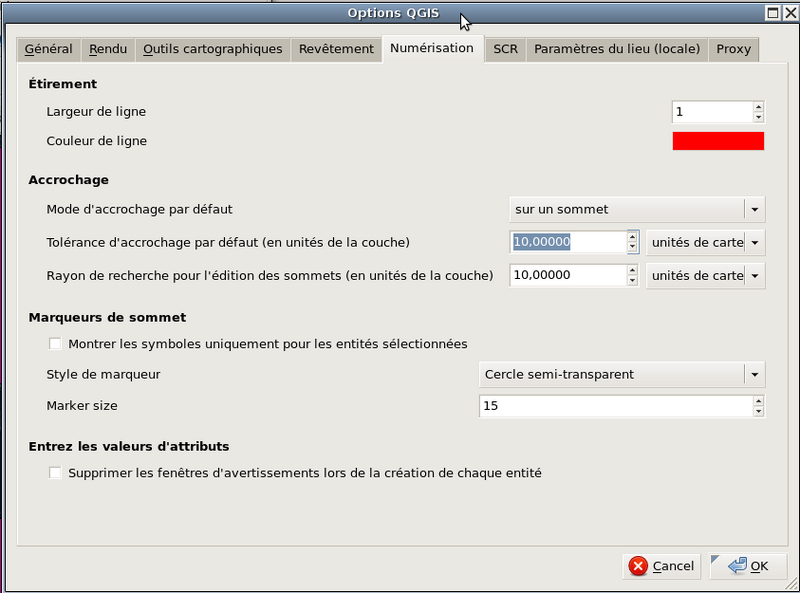This screenshot has width=800, height=593.
Task: Open the Rendu tab
Action: coord(108,50)
